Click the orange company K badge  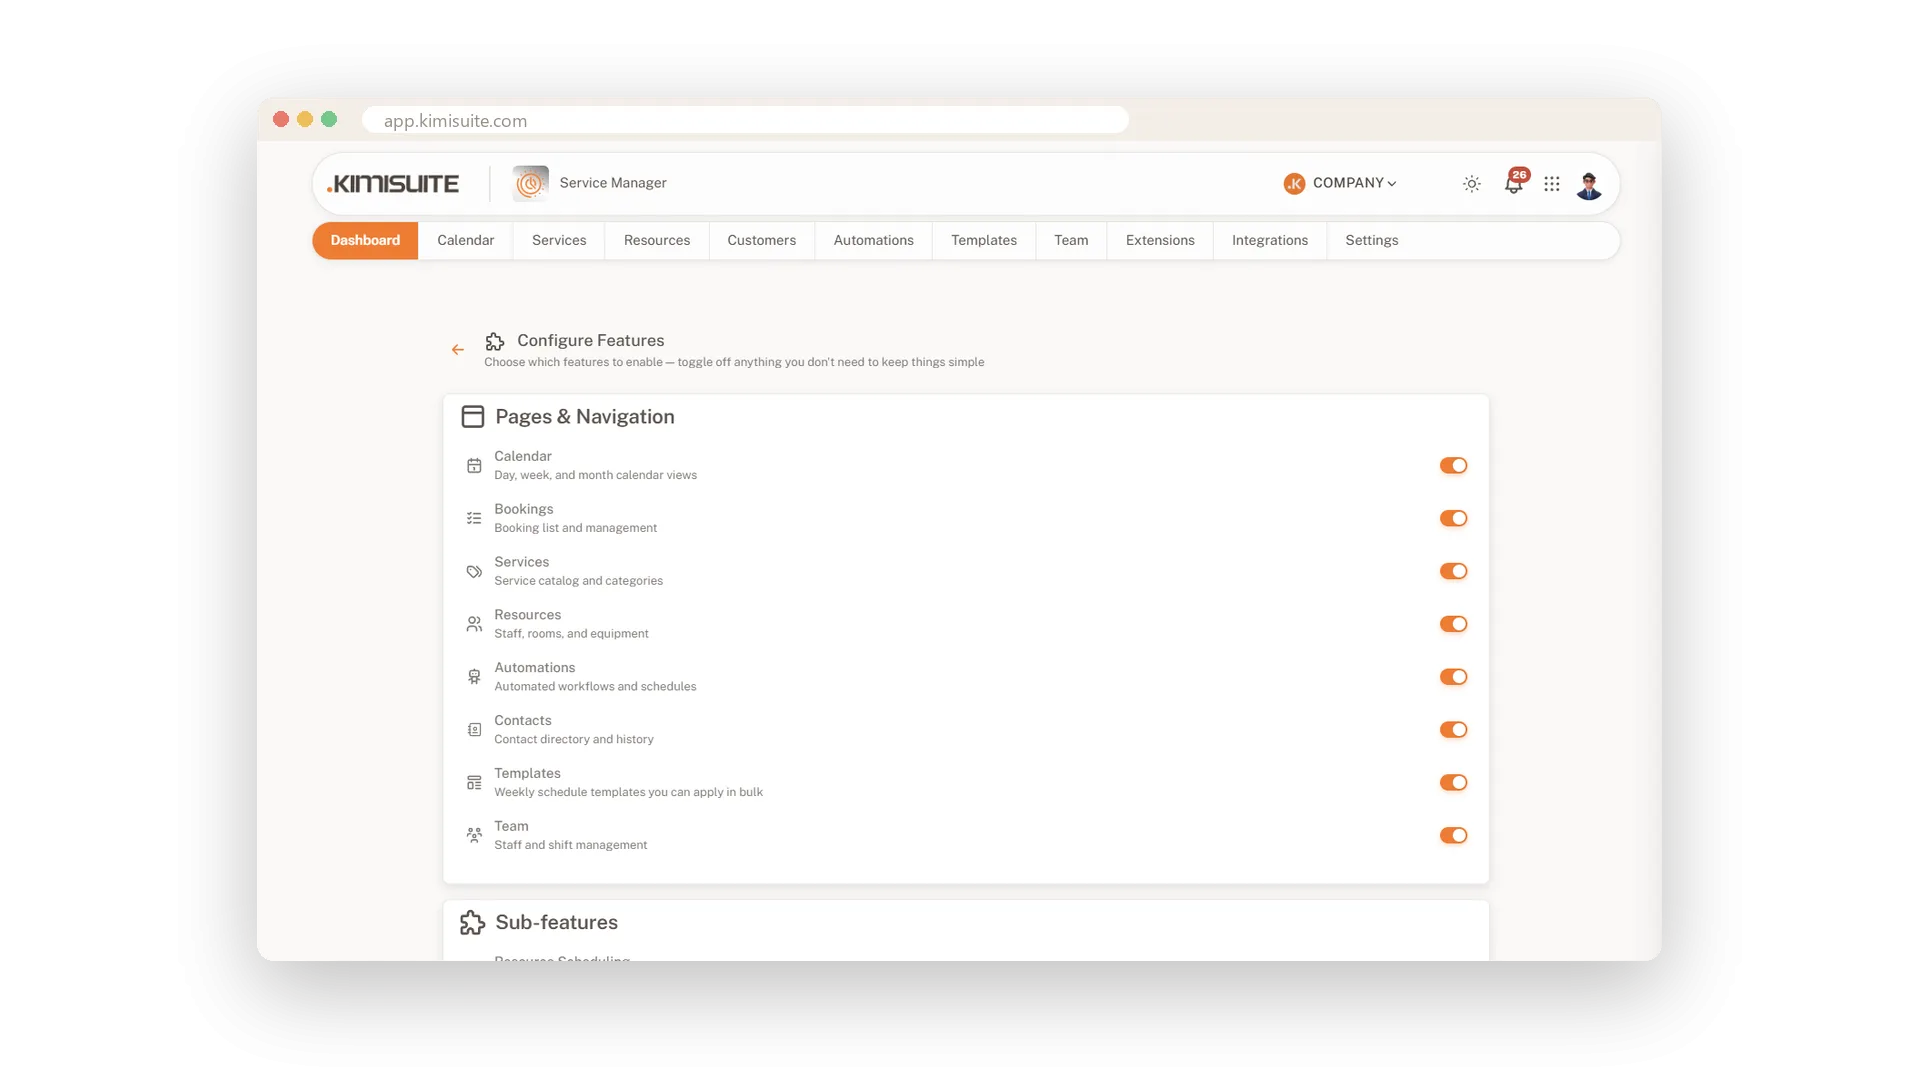tap(1294, 184)
